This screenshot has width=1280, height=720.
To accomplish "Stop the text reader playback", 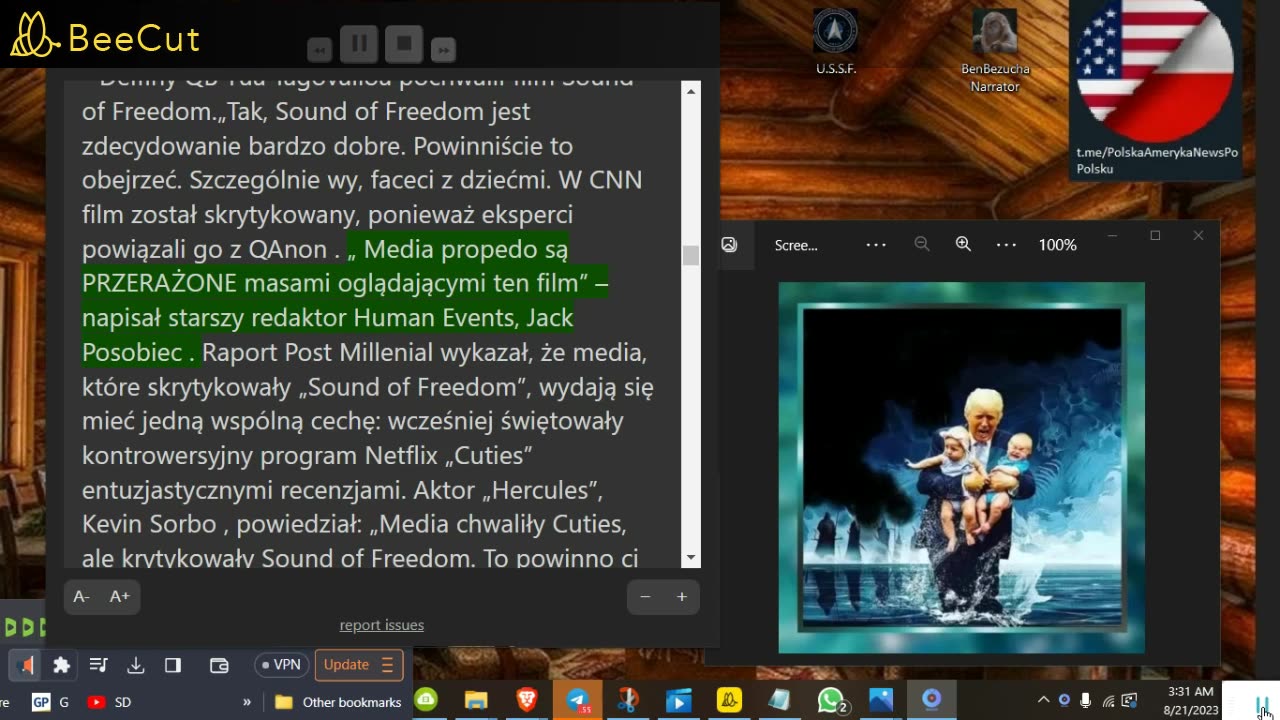I will click(404, 44).
